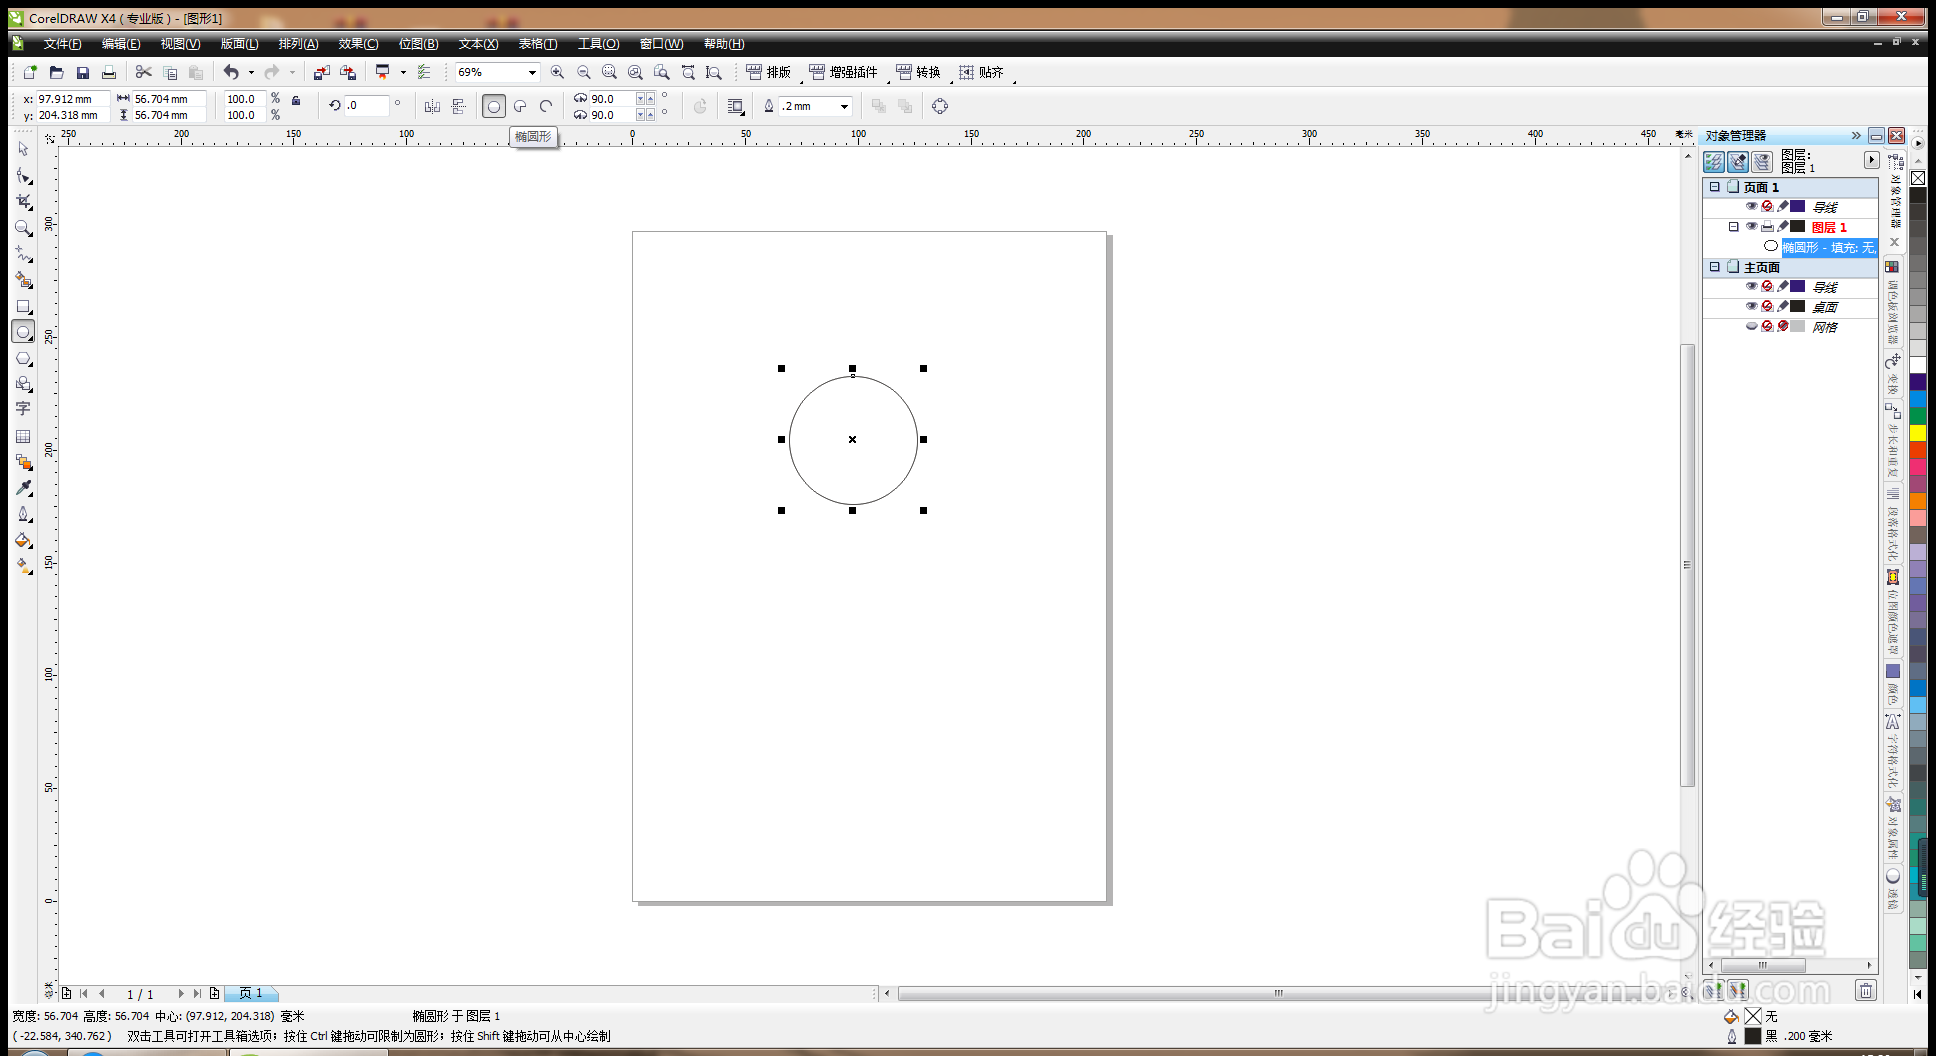
Task: Copy the selected object
Action: pos(170,72)
